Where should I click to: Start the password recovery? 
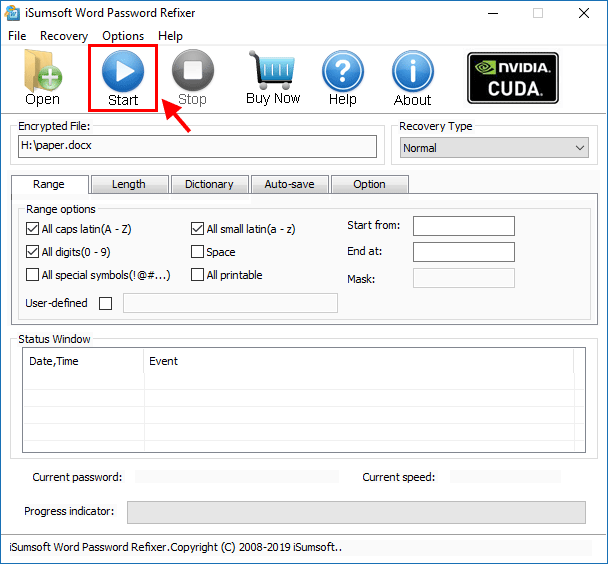coord(123,78)
